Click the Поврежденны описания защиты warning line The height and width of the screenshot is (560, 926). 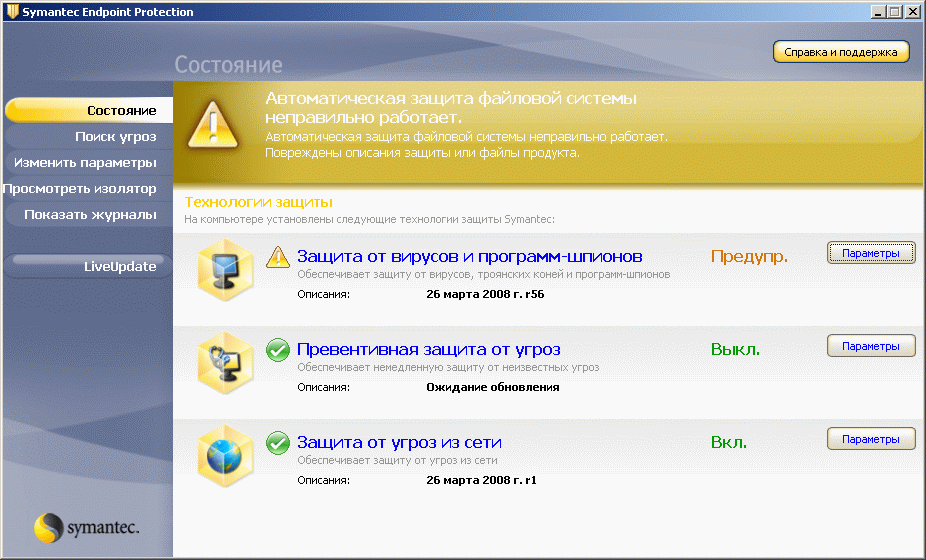[x=422, y=153]
